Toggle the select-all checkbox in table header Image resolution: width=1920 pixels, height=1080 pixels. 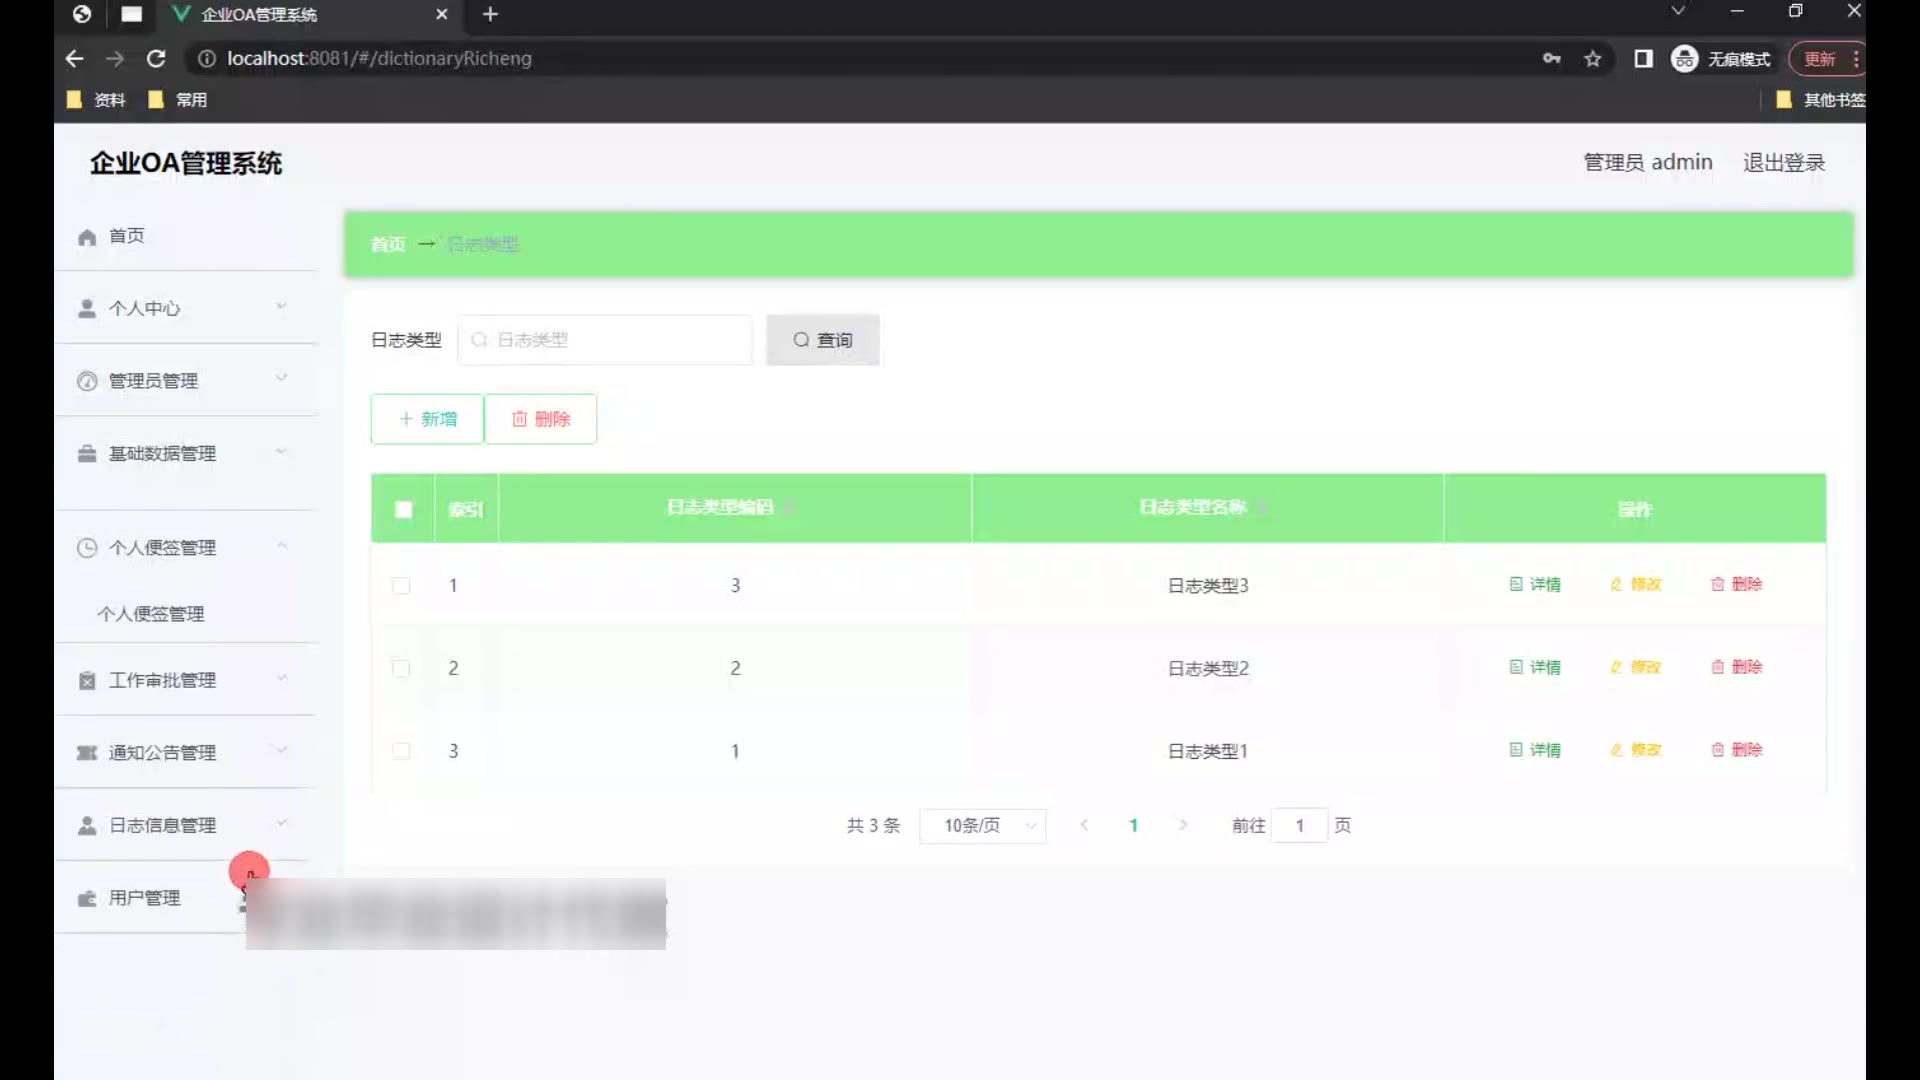click(403, 510)
